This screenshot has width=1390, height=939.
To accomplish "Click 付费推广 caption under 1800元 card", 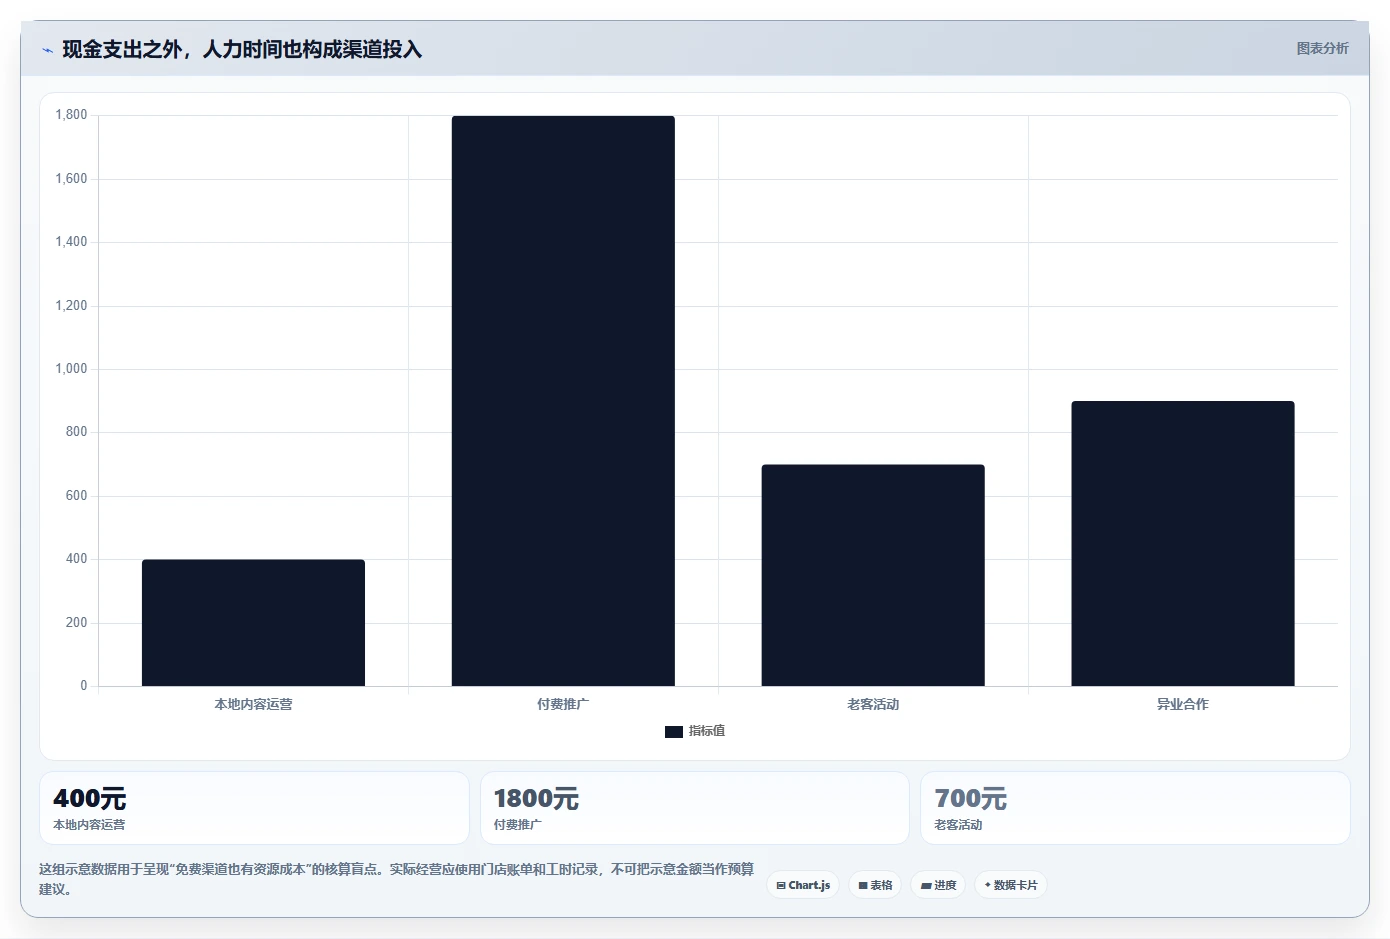I will click(517, 825).
